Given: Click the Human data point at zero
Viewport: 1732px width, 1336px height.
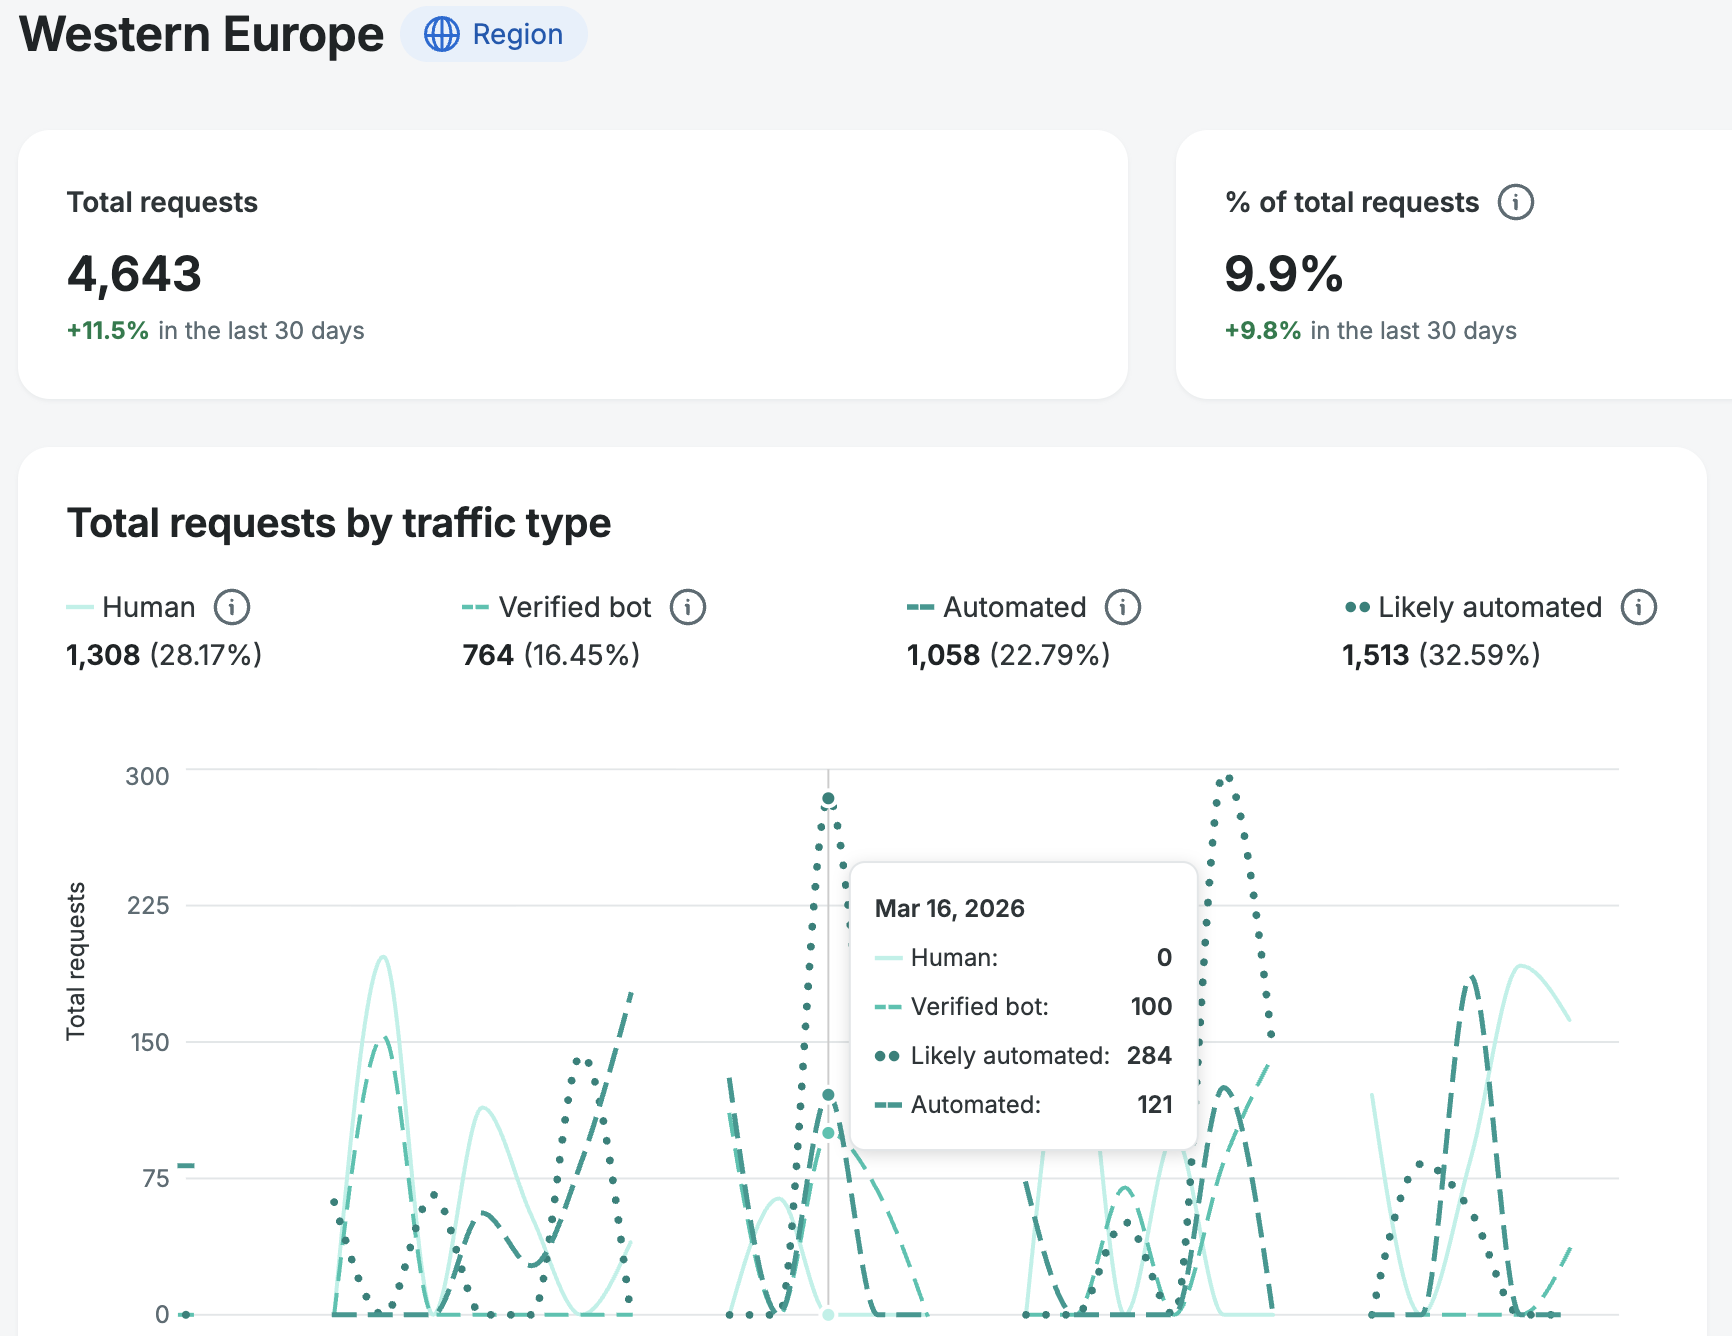Looking at the screenshot, I should point(828,1314).
